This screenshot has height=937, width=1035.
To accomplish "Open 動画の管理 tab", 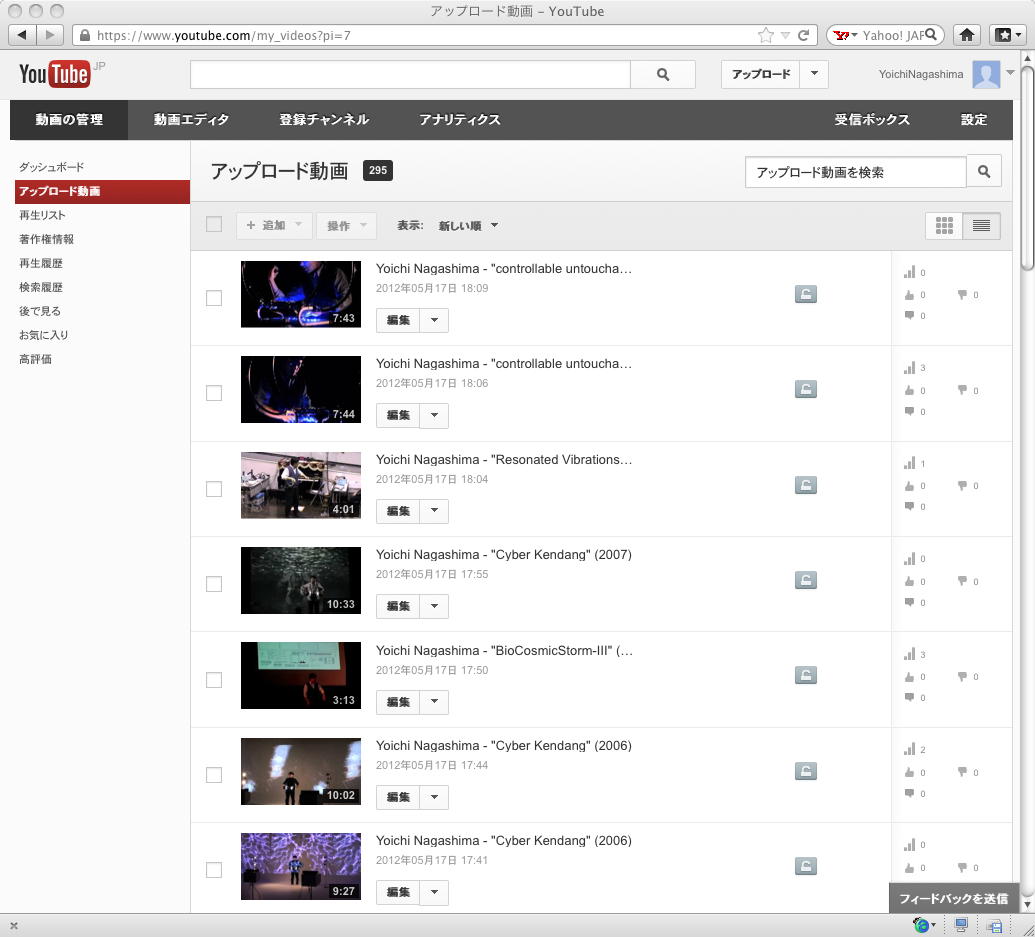I will (69, 119).
